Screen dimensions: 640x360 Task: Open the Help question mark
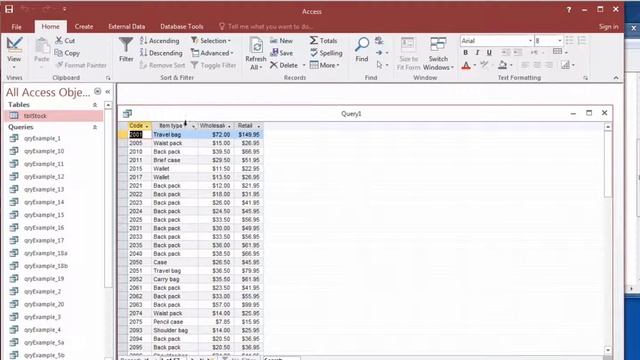tap(569, 9)
